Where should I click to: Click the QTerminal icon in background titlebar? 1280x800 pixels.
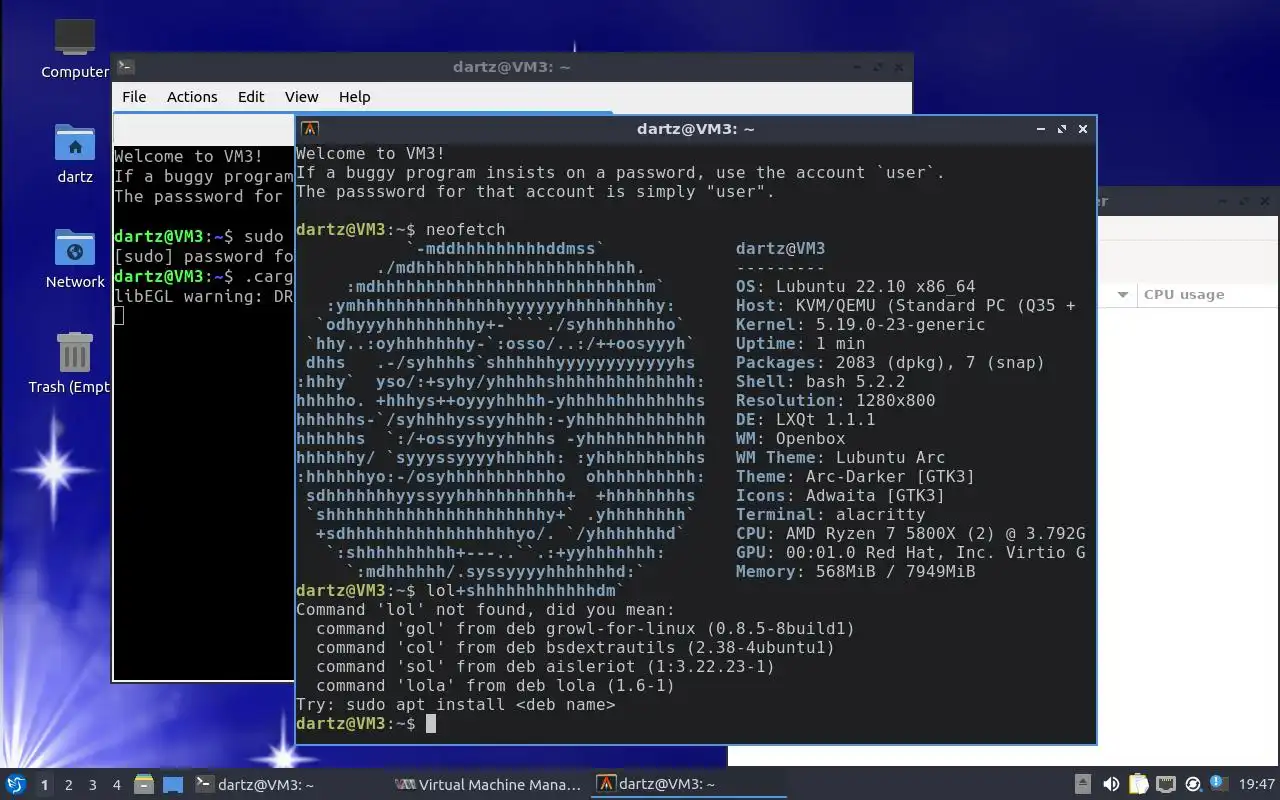click(125, 67)
